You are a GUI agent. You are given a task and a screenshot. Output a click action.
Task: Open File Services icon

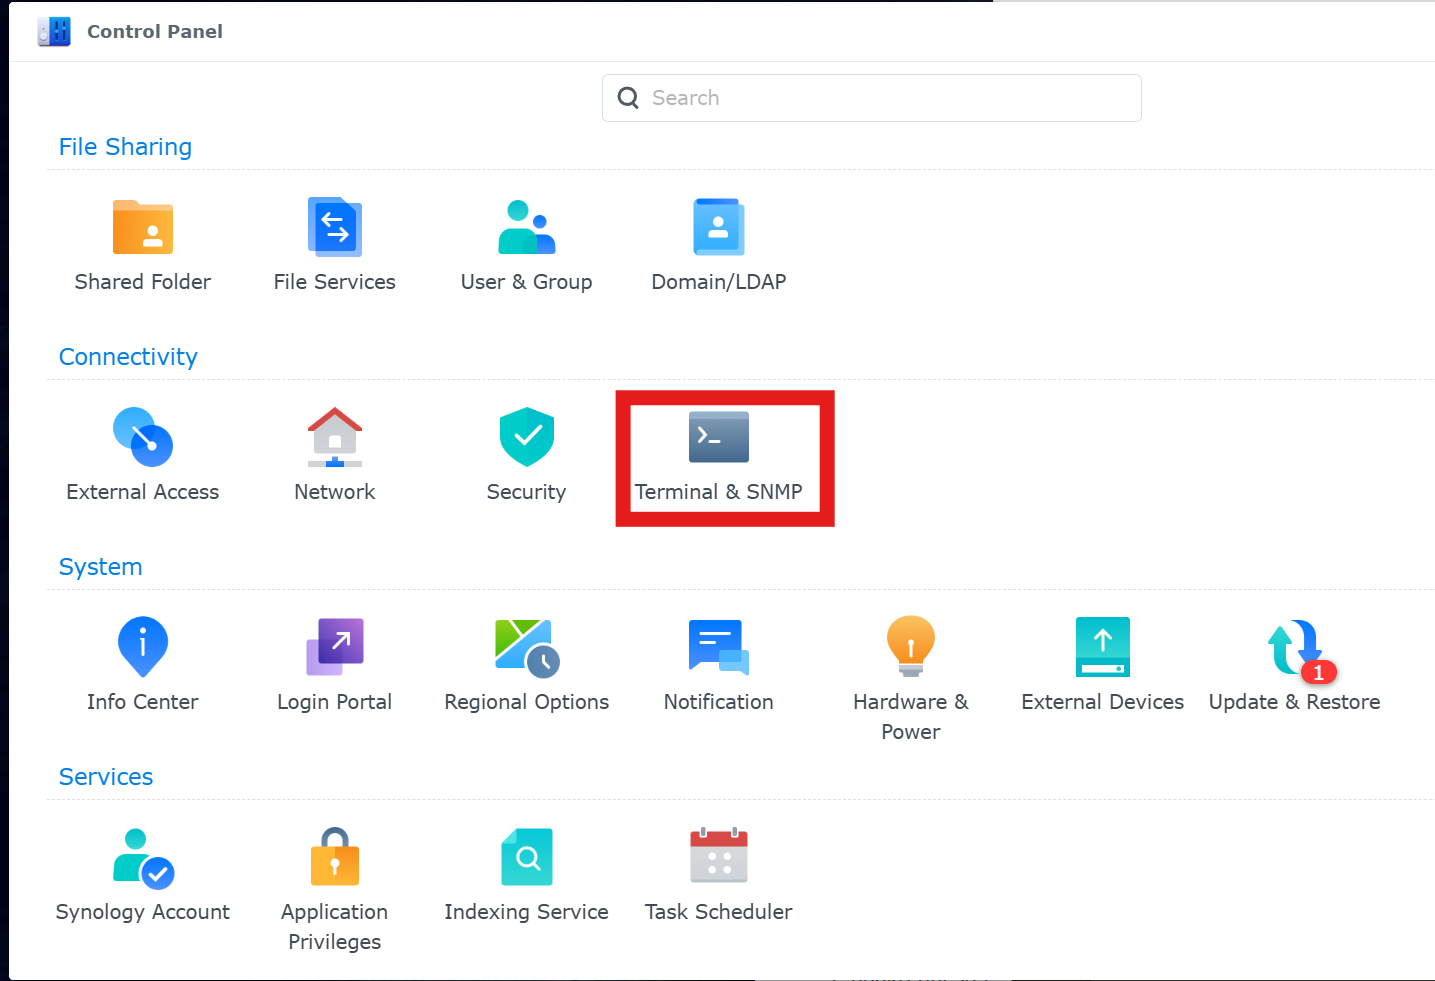335,228
